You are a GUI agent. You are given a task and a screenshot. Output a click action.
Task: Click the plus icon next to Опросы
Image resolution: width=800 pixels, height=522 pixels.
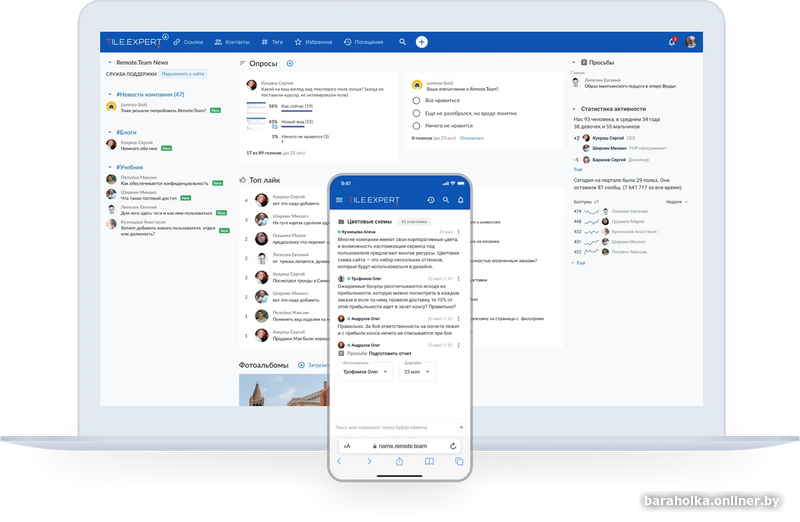(290, 64)
